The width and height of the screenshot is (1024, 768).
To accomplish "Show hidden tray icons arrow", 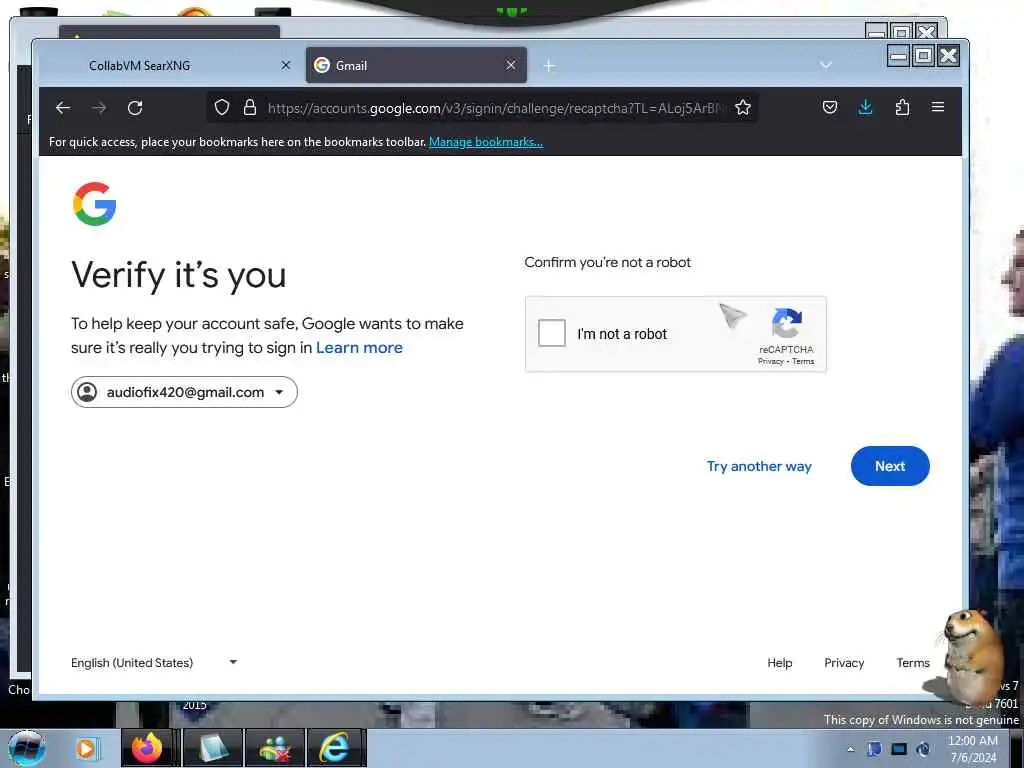I will (x=850, y=749).
